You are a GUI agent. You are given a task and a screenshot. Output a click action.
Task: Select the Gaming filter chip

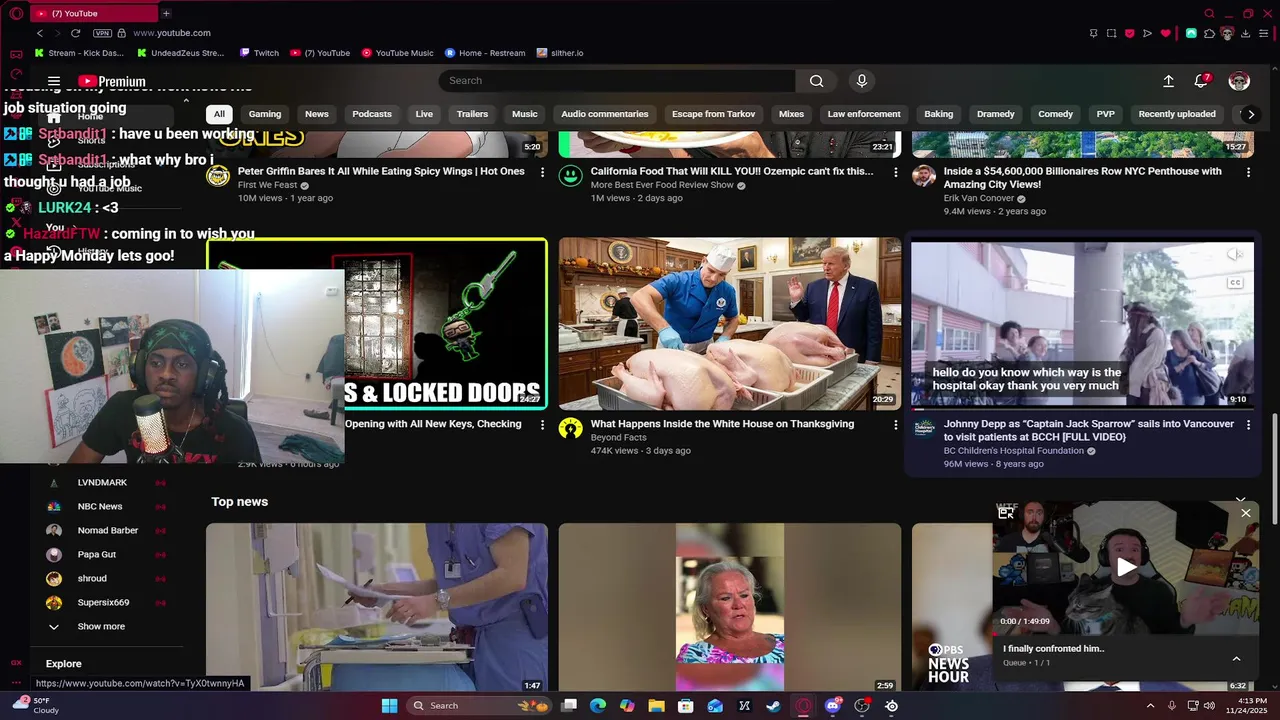[x=265, y=114]
